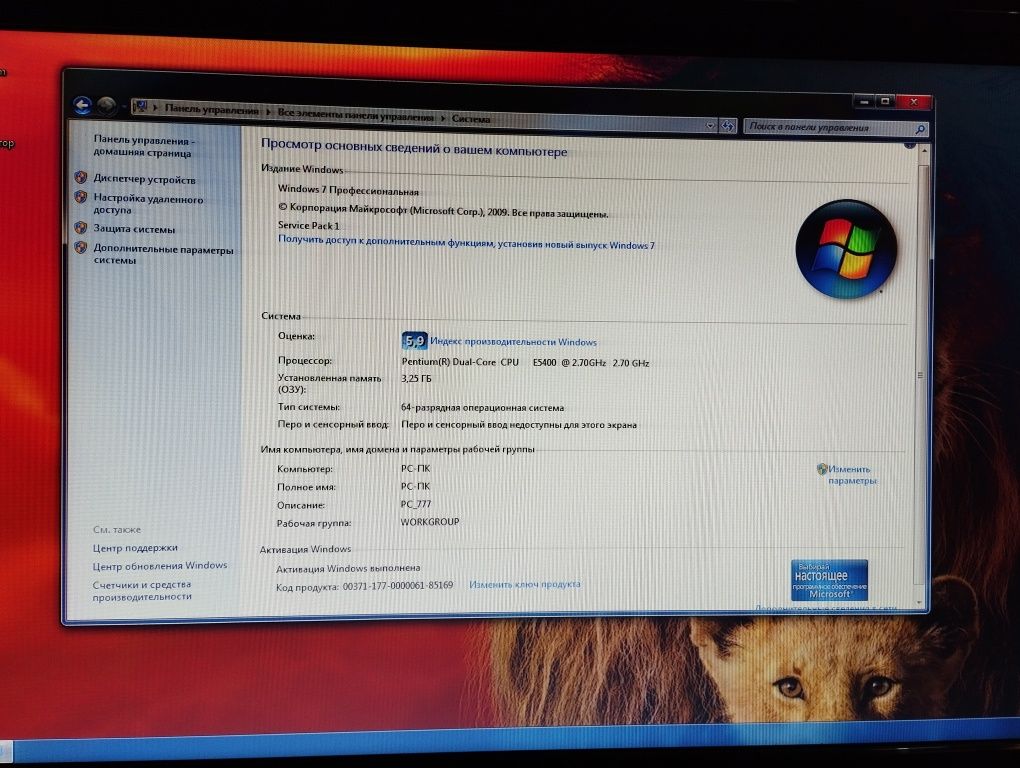The image size is (1020, 768).
Task: Click the 3,25 ГБ memory value
Action: tap(416, 378)
